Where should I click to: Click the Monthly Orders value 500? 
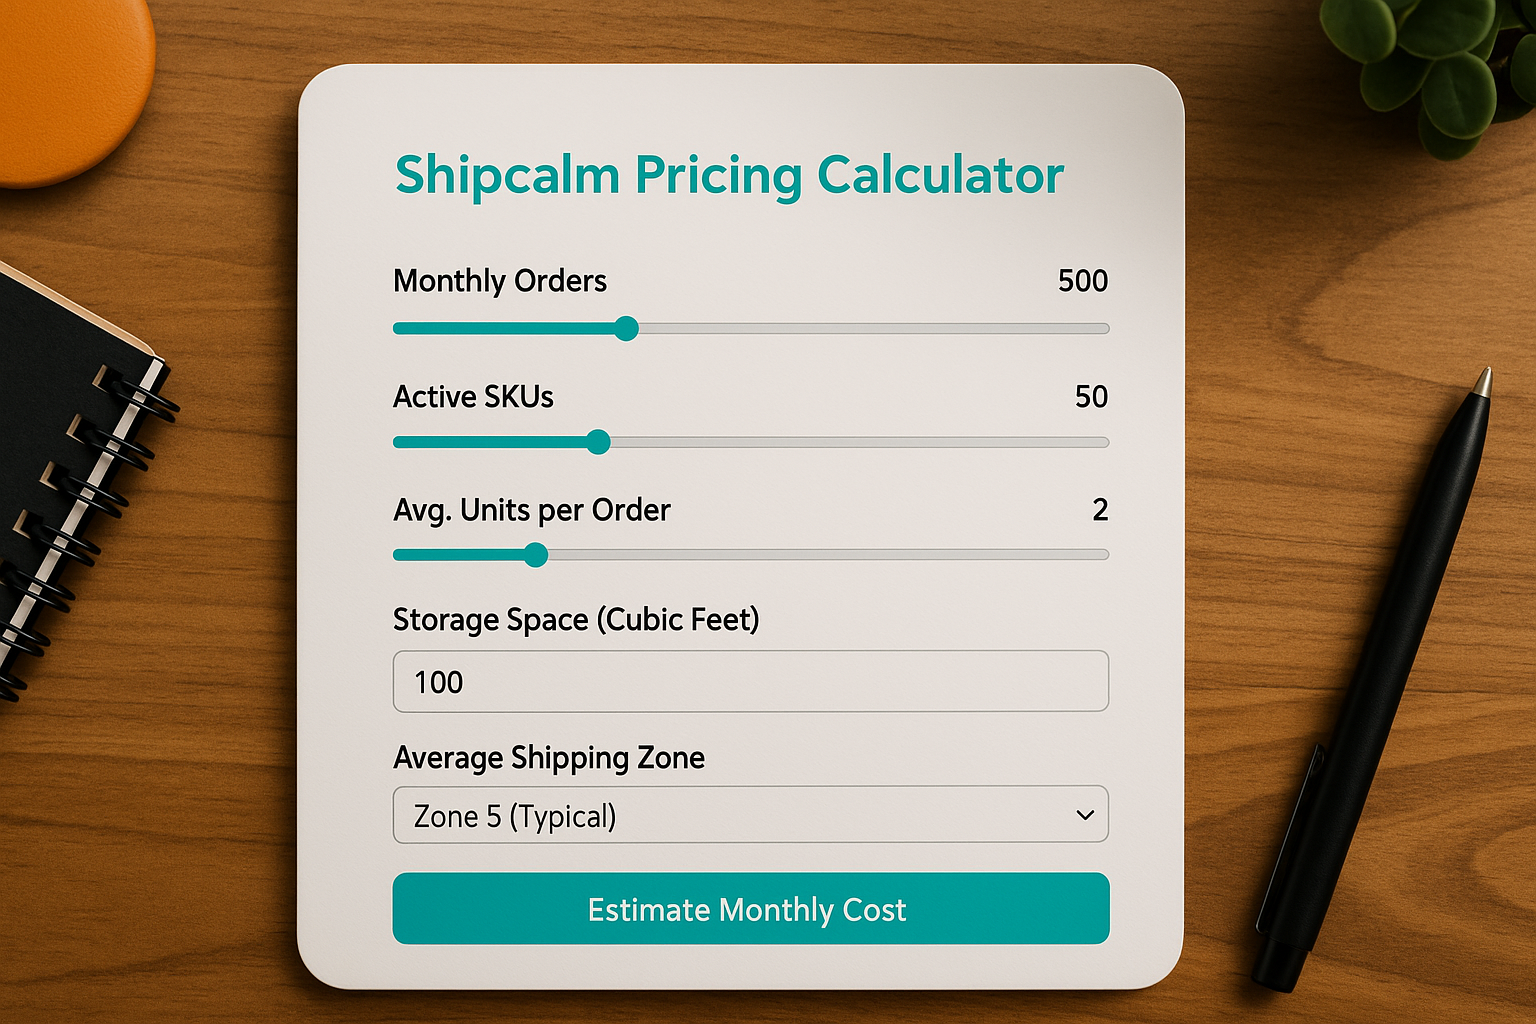1083,281
